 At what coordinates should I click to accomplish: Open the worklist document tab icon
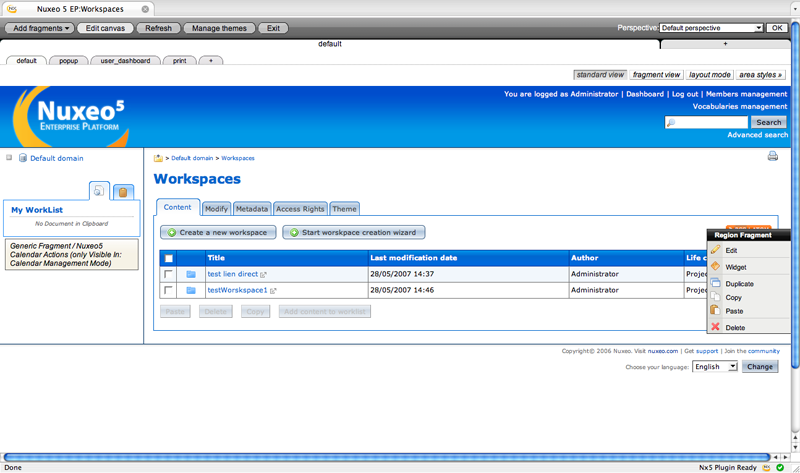coord(99,191)
